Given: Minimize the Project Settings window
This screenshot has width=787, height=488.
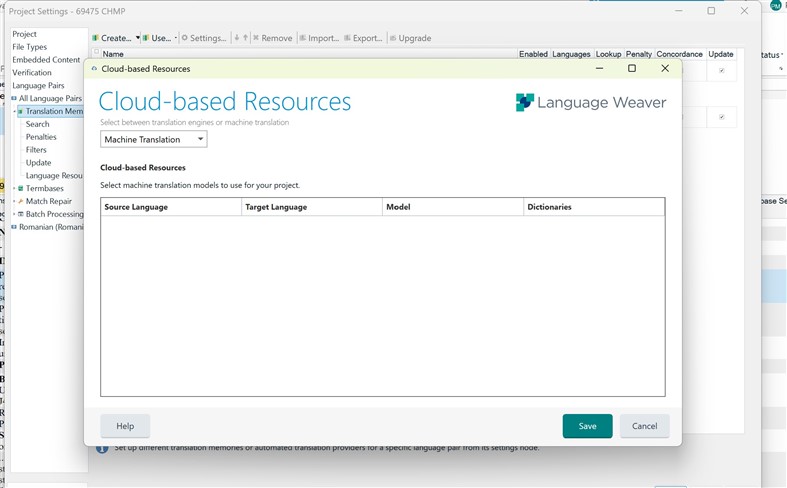Looking at the screenshot, I should (x=679, y=11).
